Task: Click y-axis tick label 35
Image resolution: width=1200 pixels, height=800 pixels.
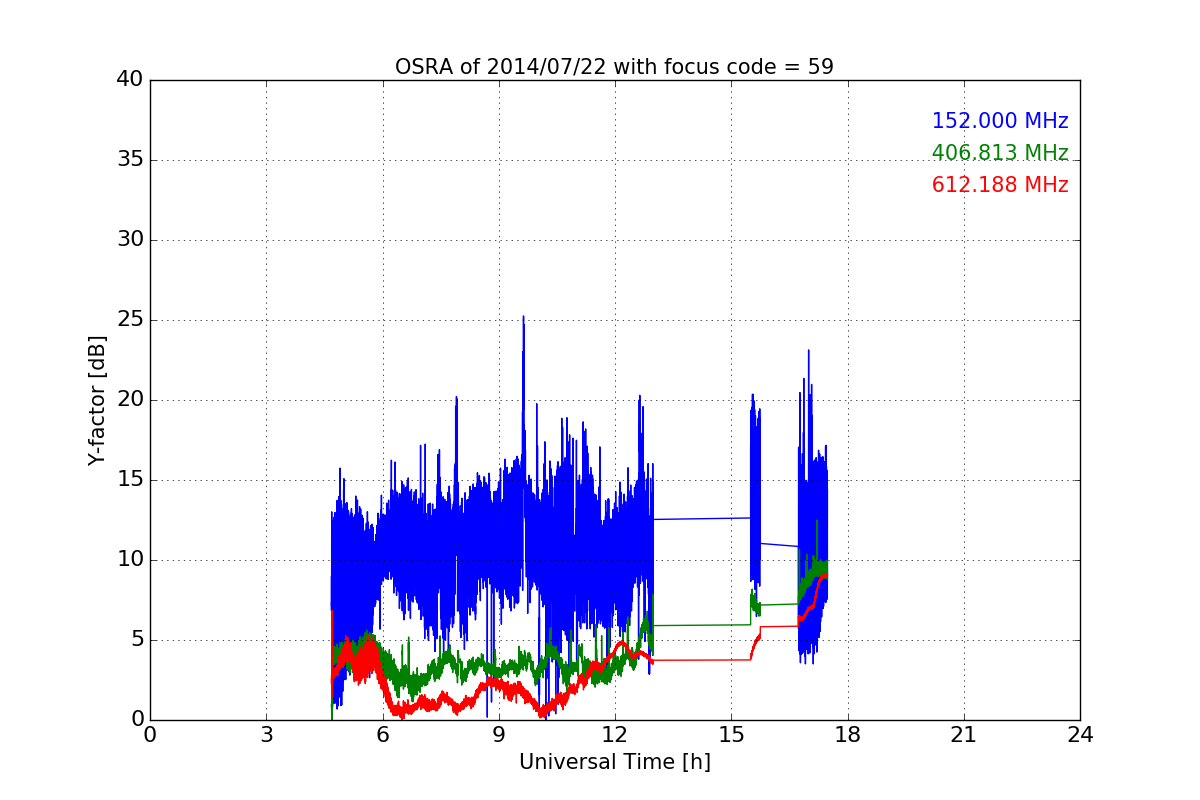Action: [130, 160]
